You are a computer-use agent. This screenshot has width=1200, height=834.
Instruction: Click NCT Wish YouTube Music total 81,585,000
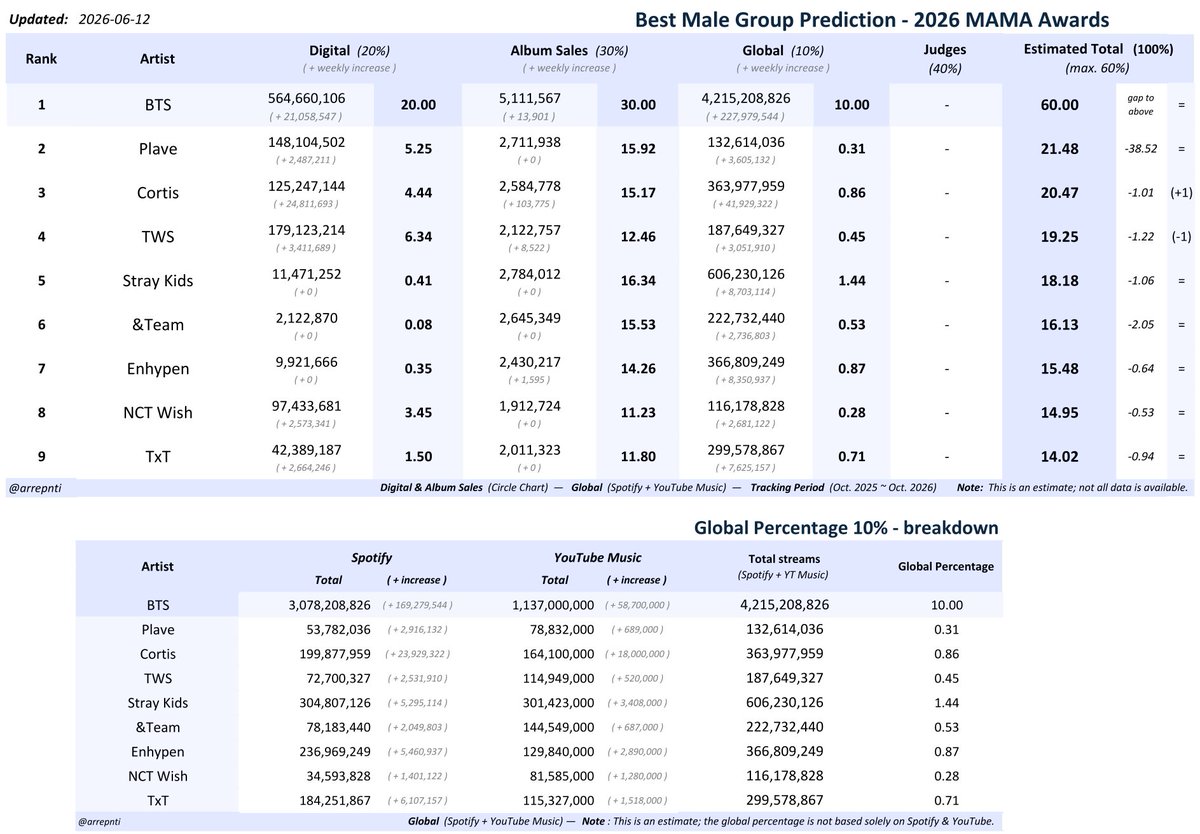tap(562, 775)
